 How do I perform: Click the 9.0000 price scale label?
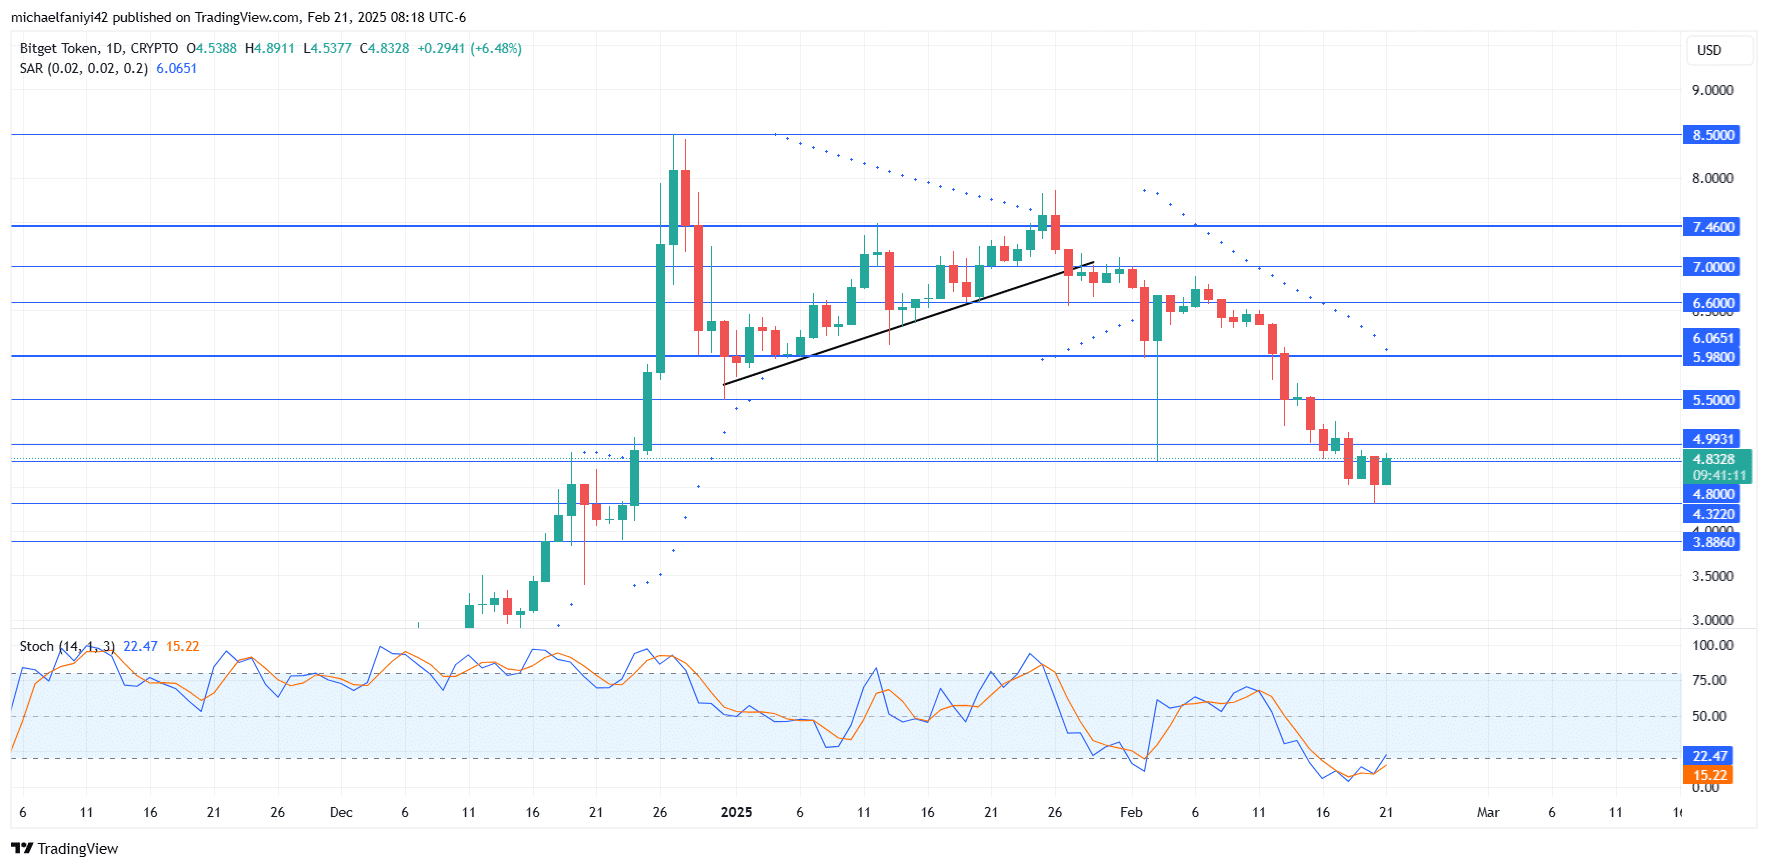point(1712,90)
